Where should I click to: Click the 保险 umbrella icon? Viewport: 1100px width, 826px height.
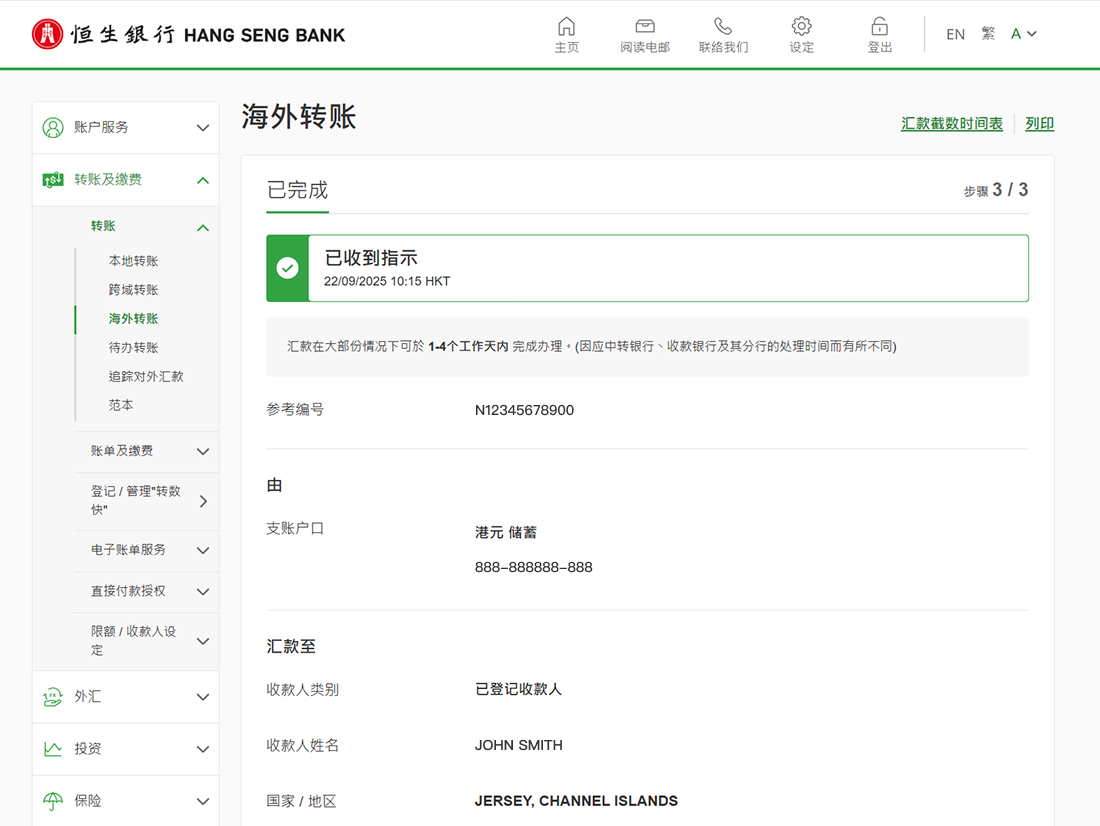(52, 800)
